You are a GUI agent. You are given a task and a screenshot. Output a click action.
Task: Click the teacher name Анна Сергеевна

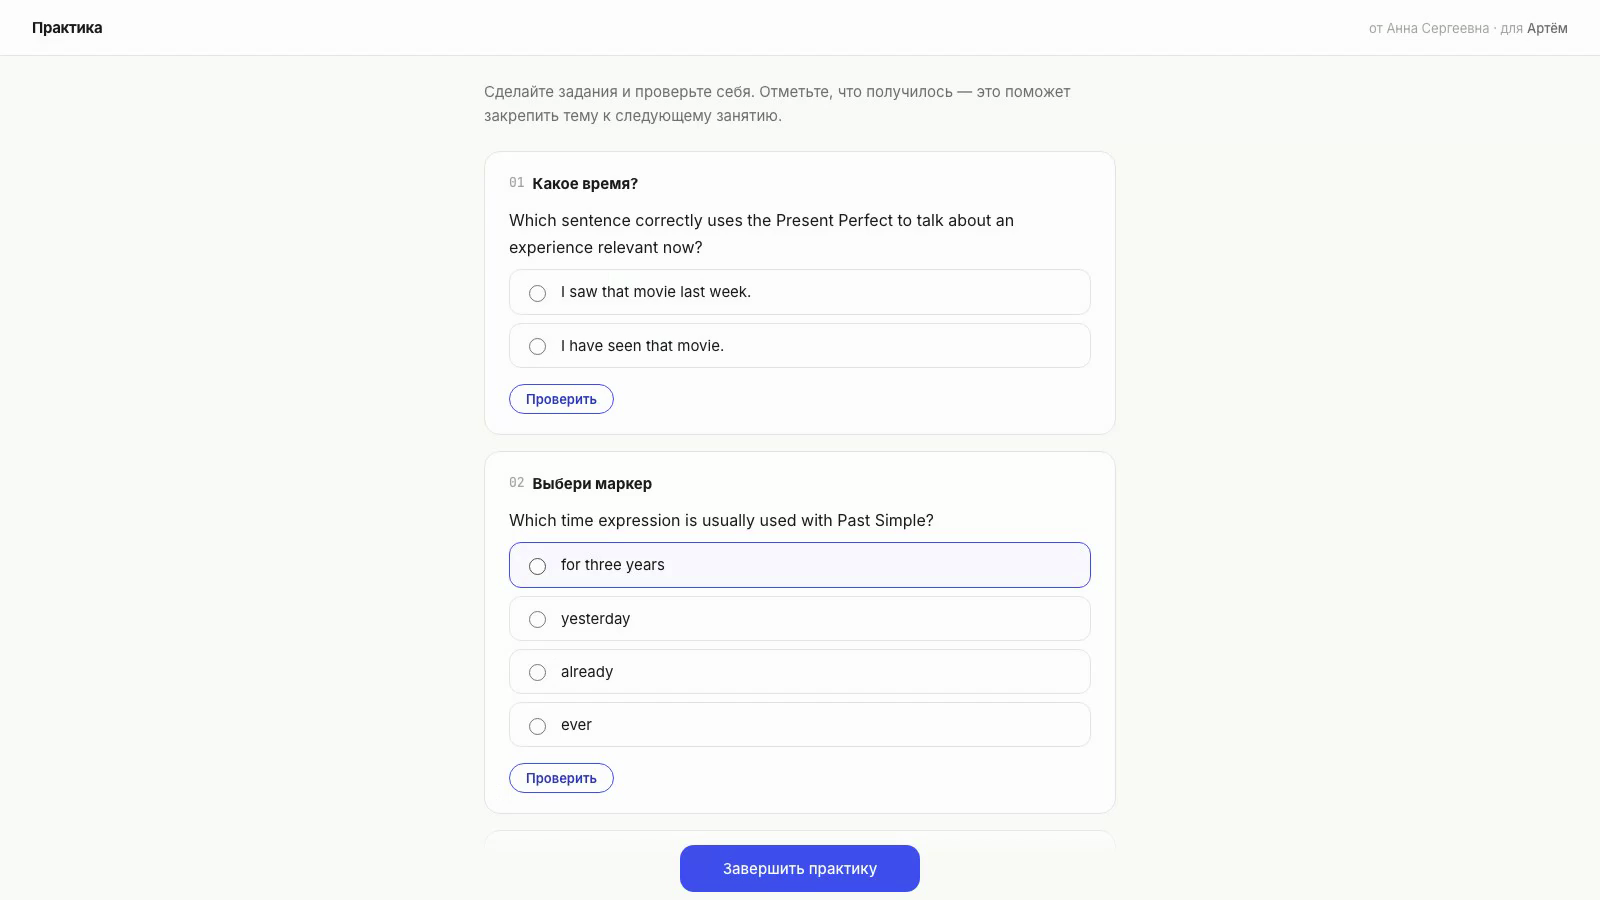click(x=1437, y=28)
